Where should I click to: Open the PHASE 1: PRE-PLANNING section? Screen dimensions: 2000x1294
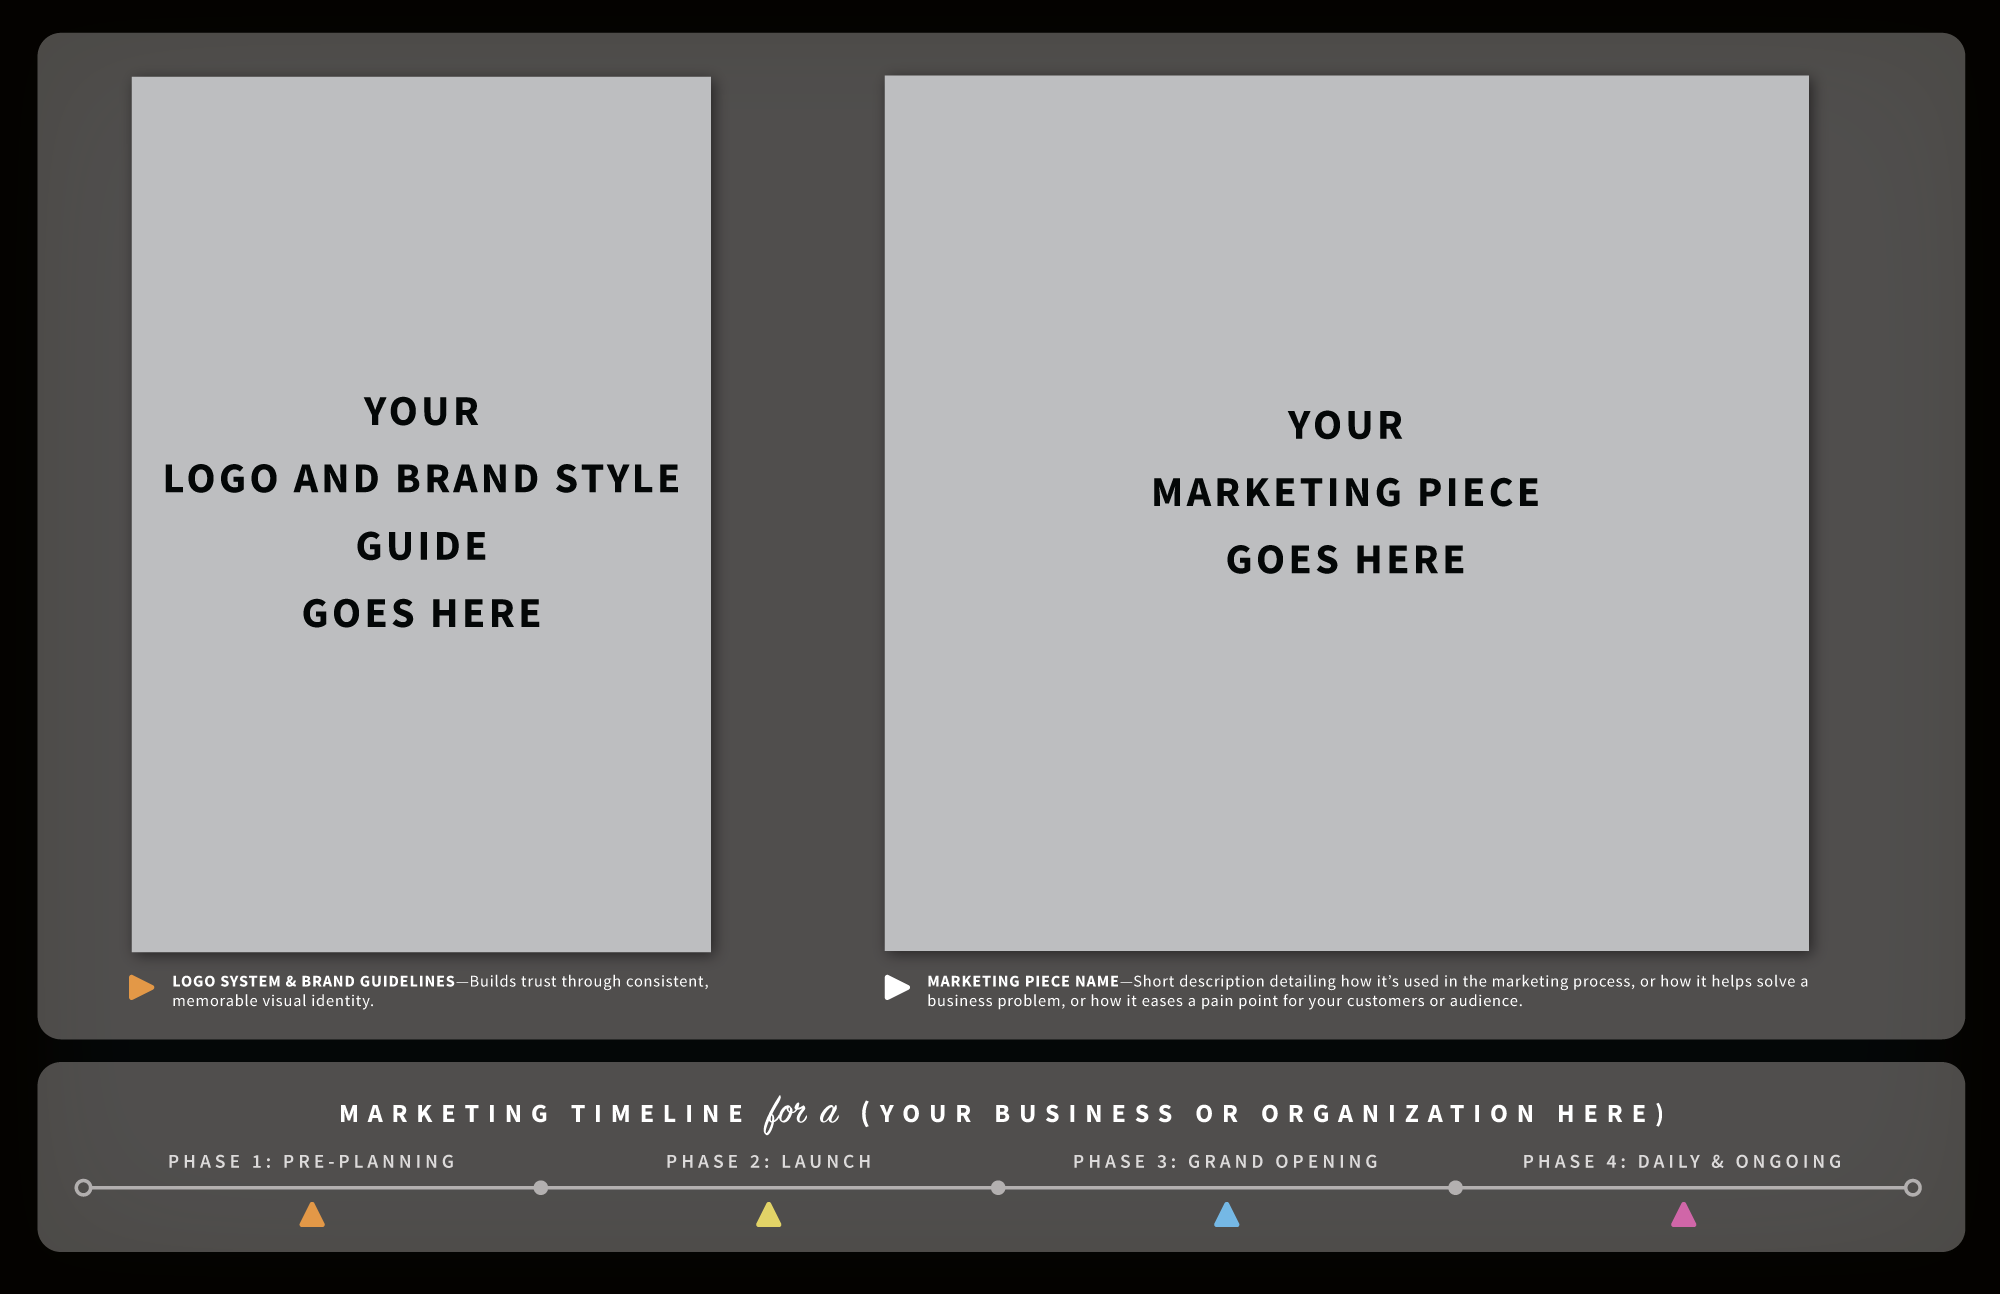[311, 1161]
